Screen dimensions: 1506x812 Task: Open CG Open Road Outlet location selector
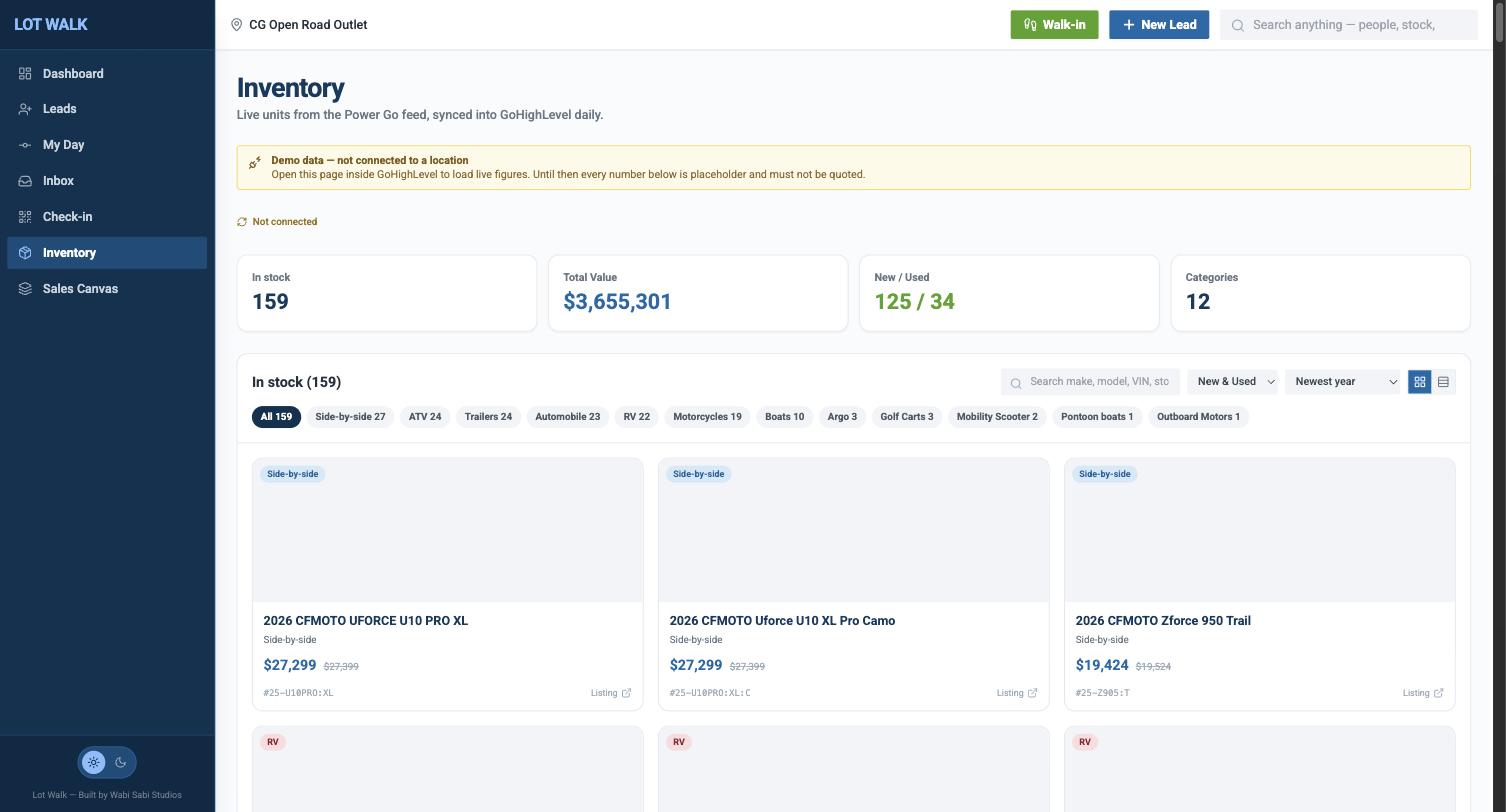(x=299, y=25)
